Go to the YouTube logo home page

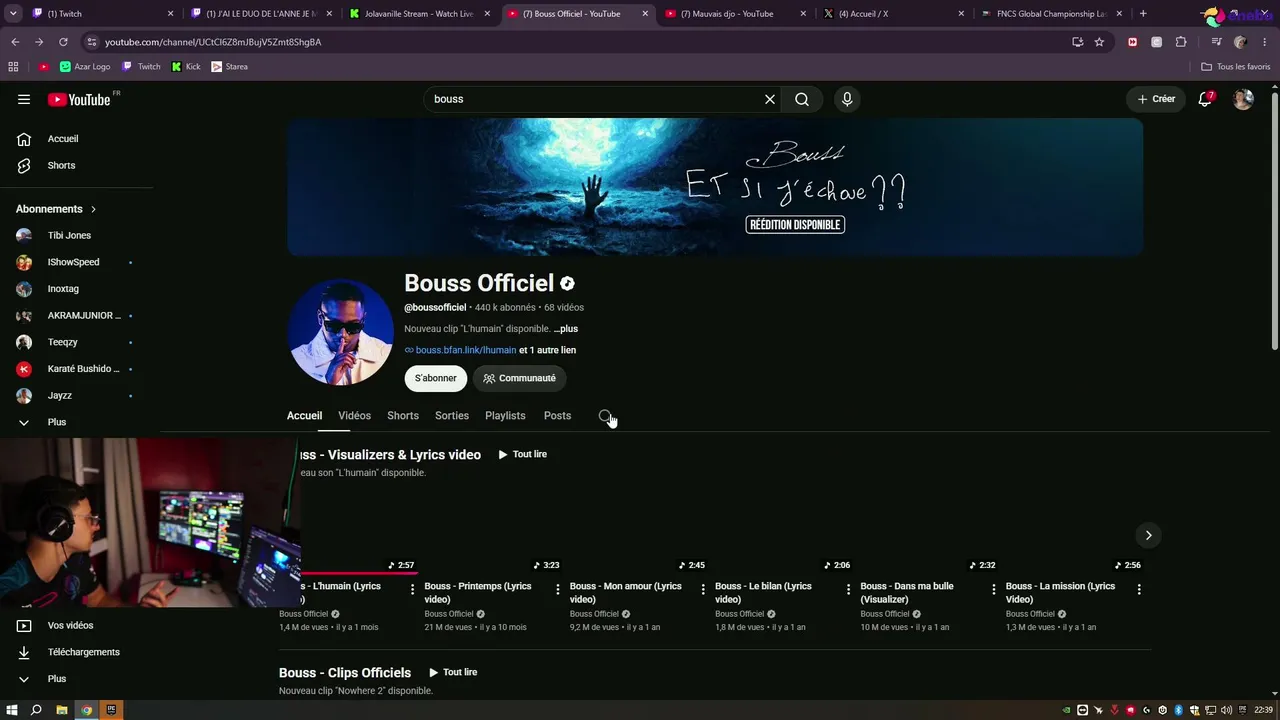coord(80,99)
